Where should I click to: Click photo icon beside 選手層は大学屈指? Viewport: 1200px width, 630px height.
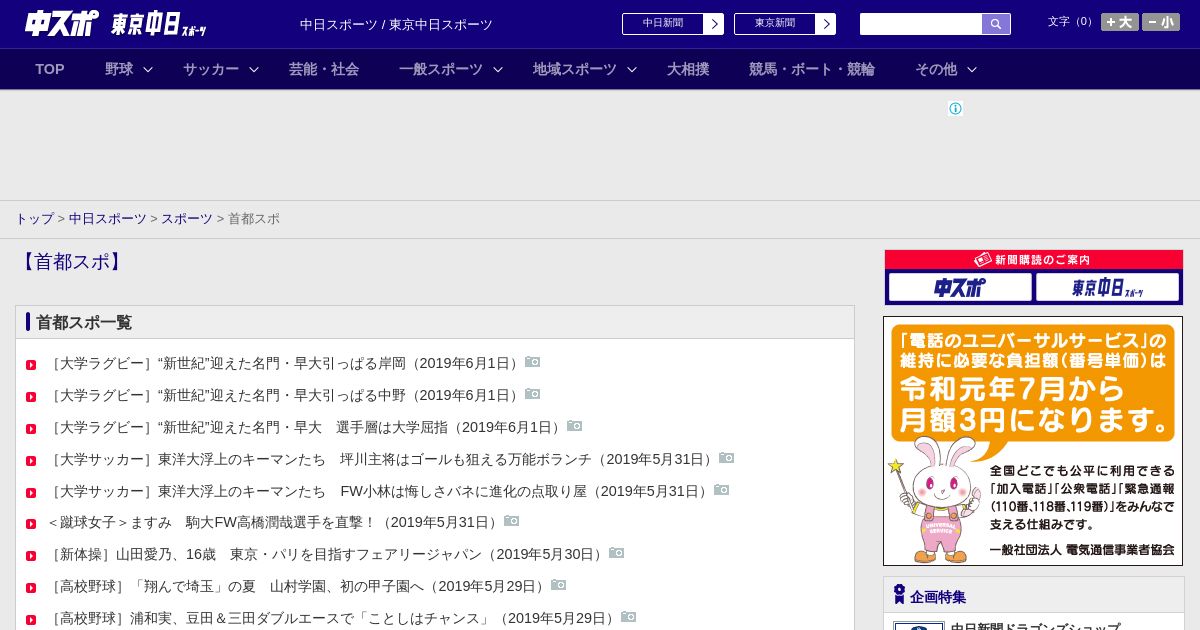tap(575, 426)
